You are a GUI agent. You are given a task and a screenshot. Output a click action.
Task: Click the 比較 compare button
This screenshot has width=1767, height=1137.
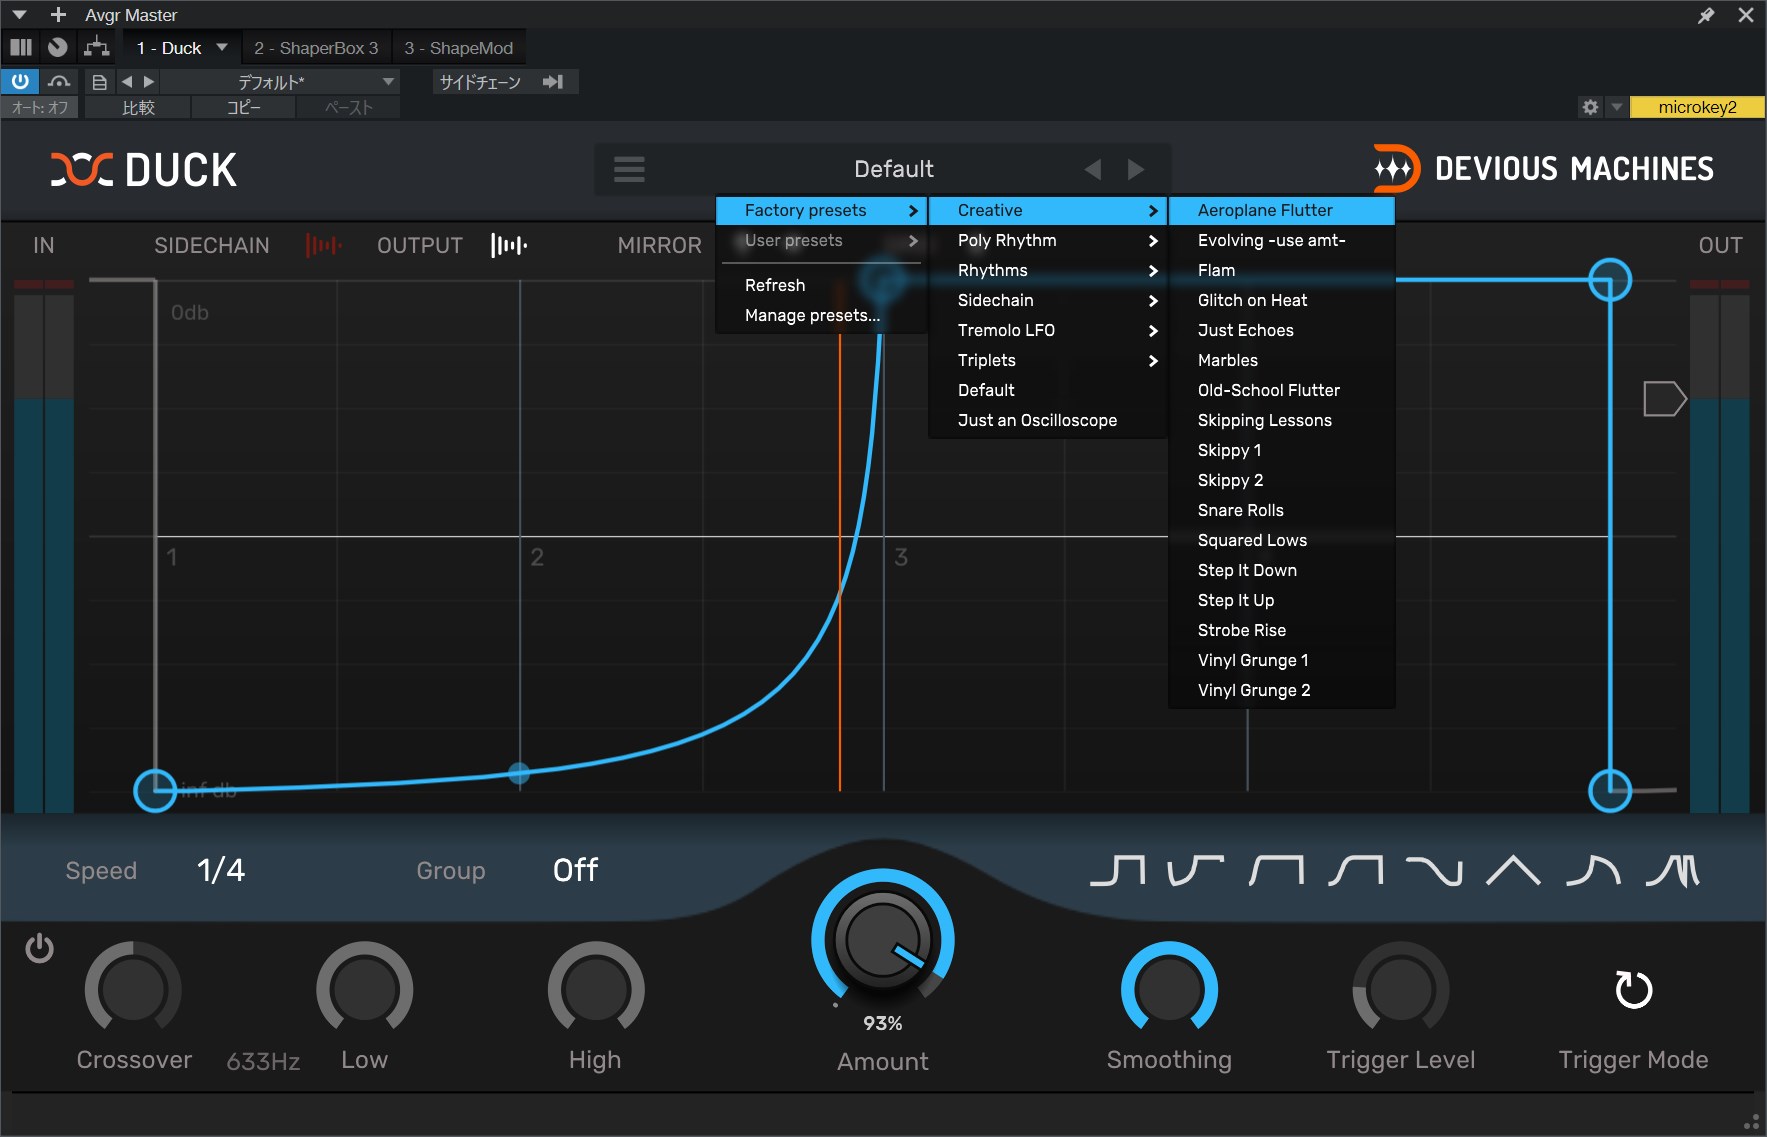coord(138,108)
